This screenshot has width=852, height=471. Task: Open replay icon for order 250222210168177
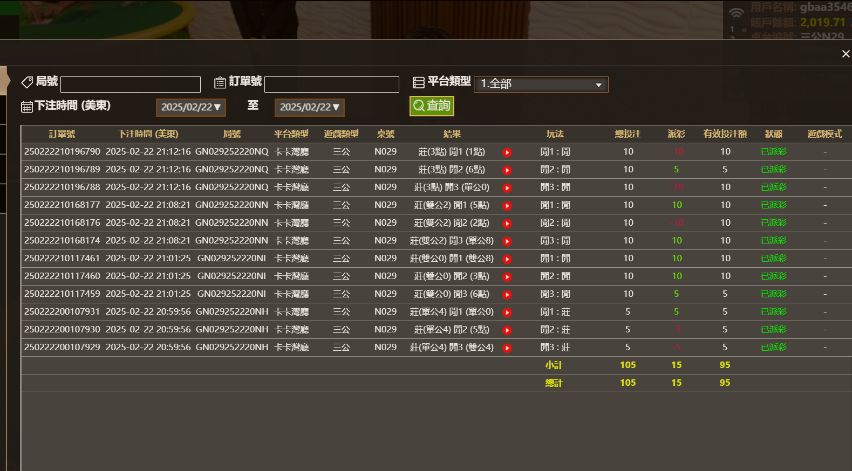[507, 205]
